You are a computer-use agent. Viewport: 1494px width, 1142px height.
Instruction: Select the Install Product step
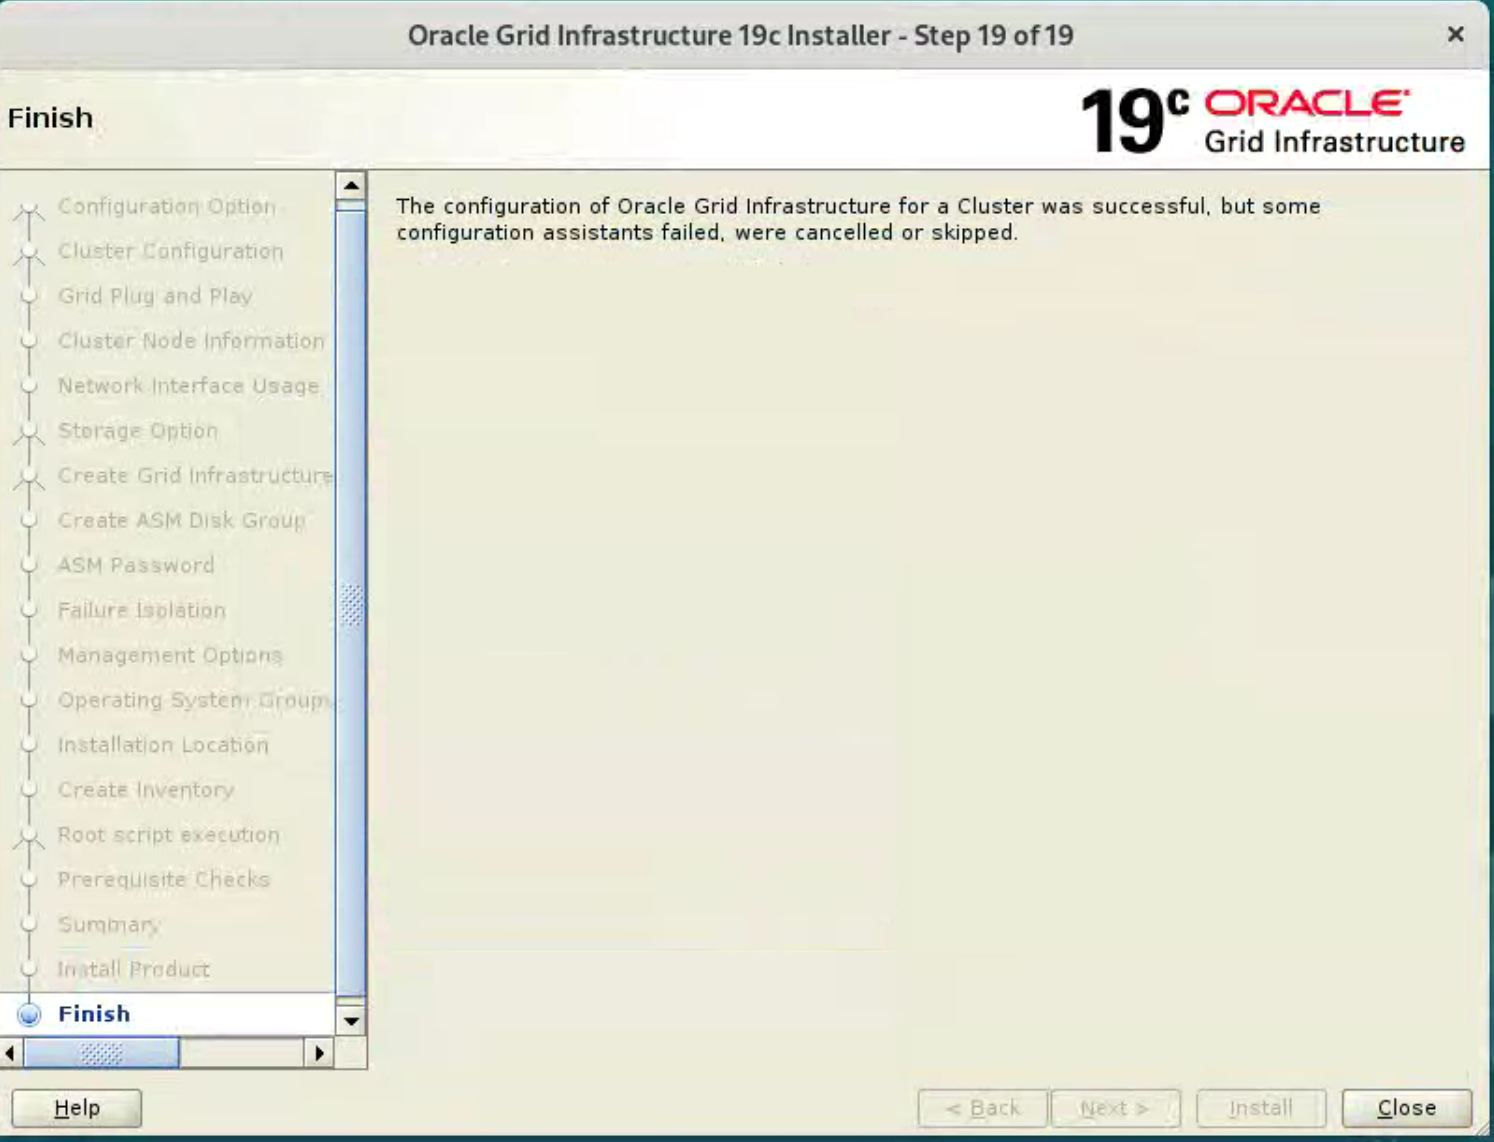tap(134, 969)
